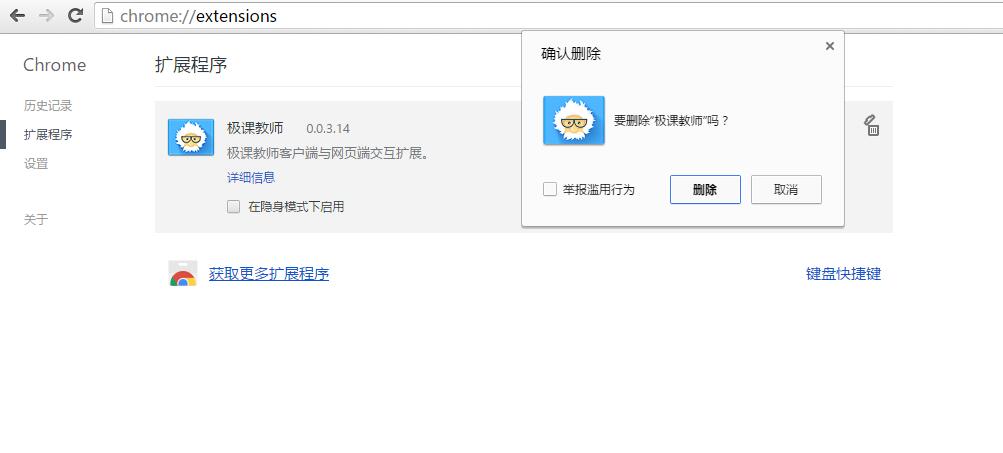
Task: Reload the page with the refresh icon
Action: [75, 15]
